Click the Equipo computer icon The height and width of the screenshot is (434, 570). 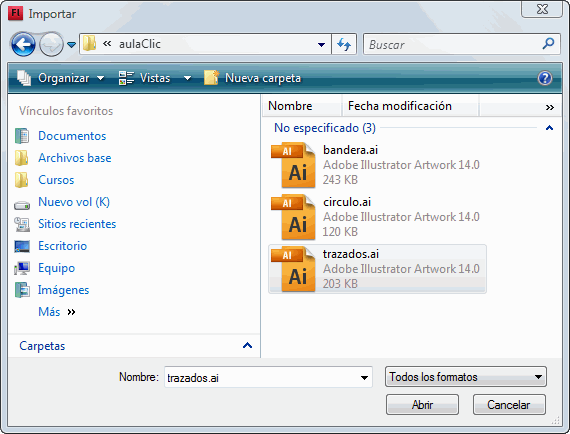pos(22,268)
